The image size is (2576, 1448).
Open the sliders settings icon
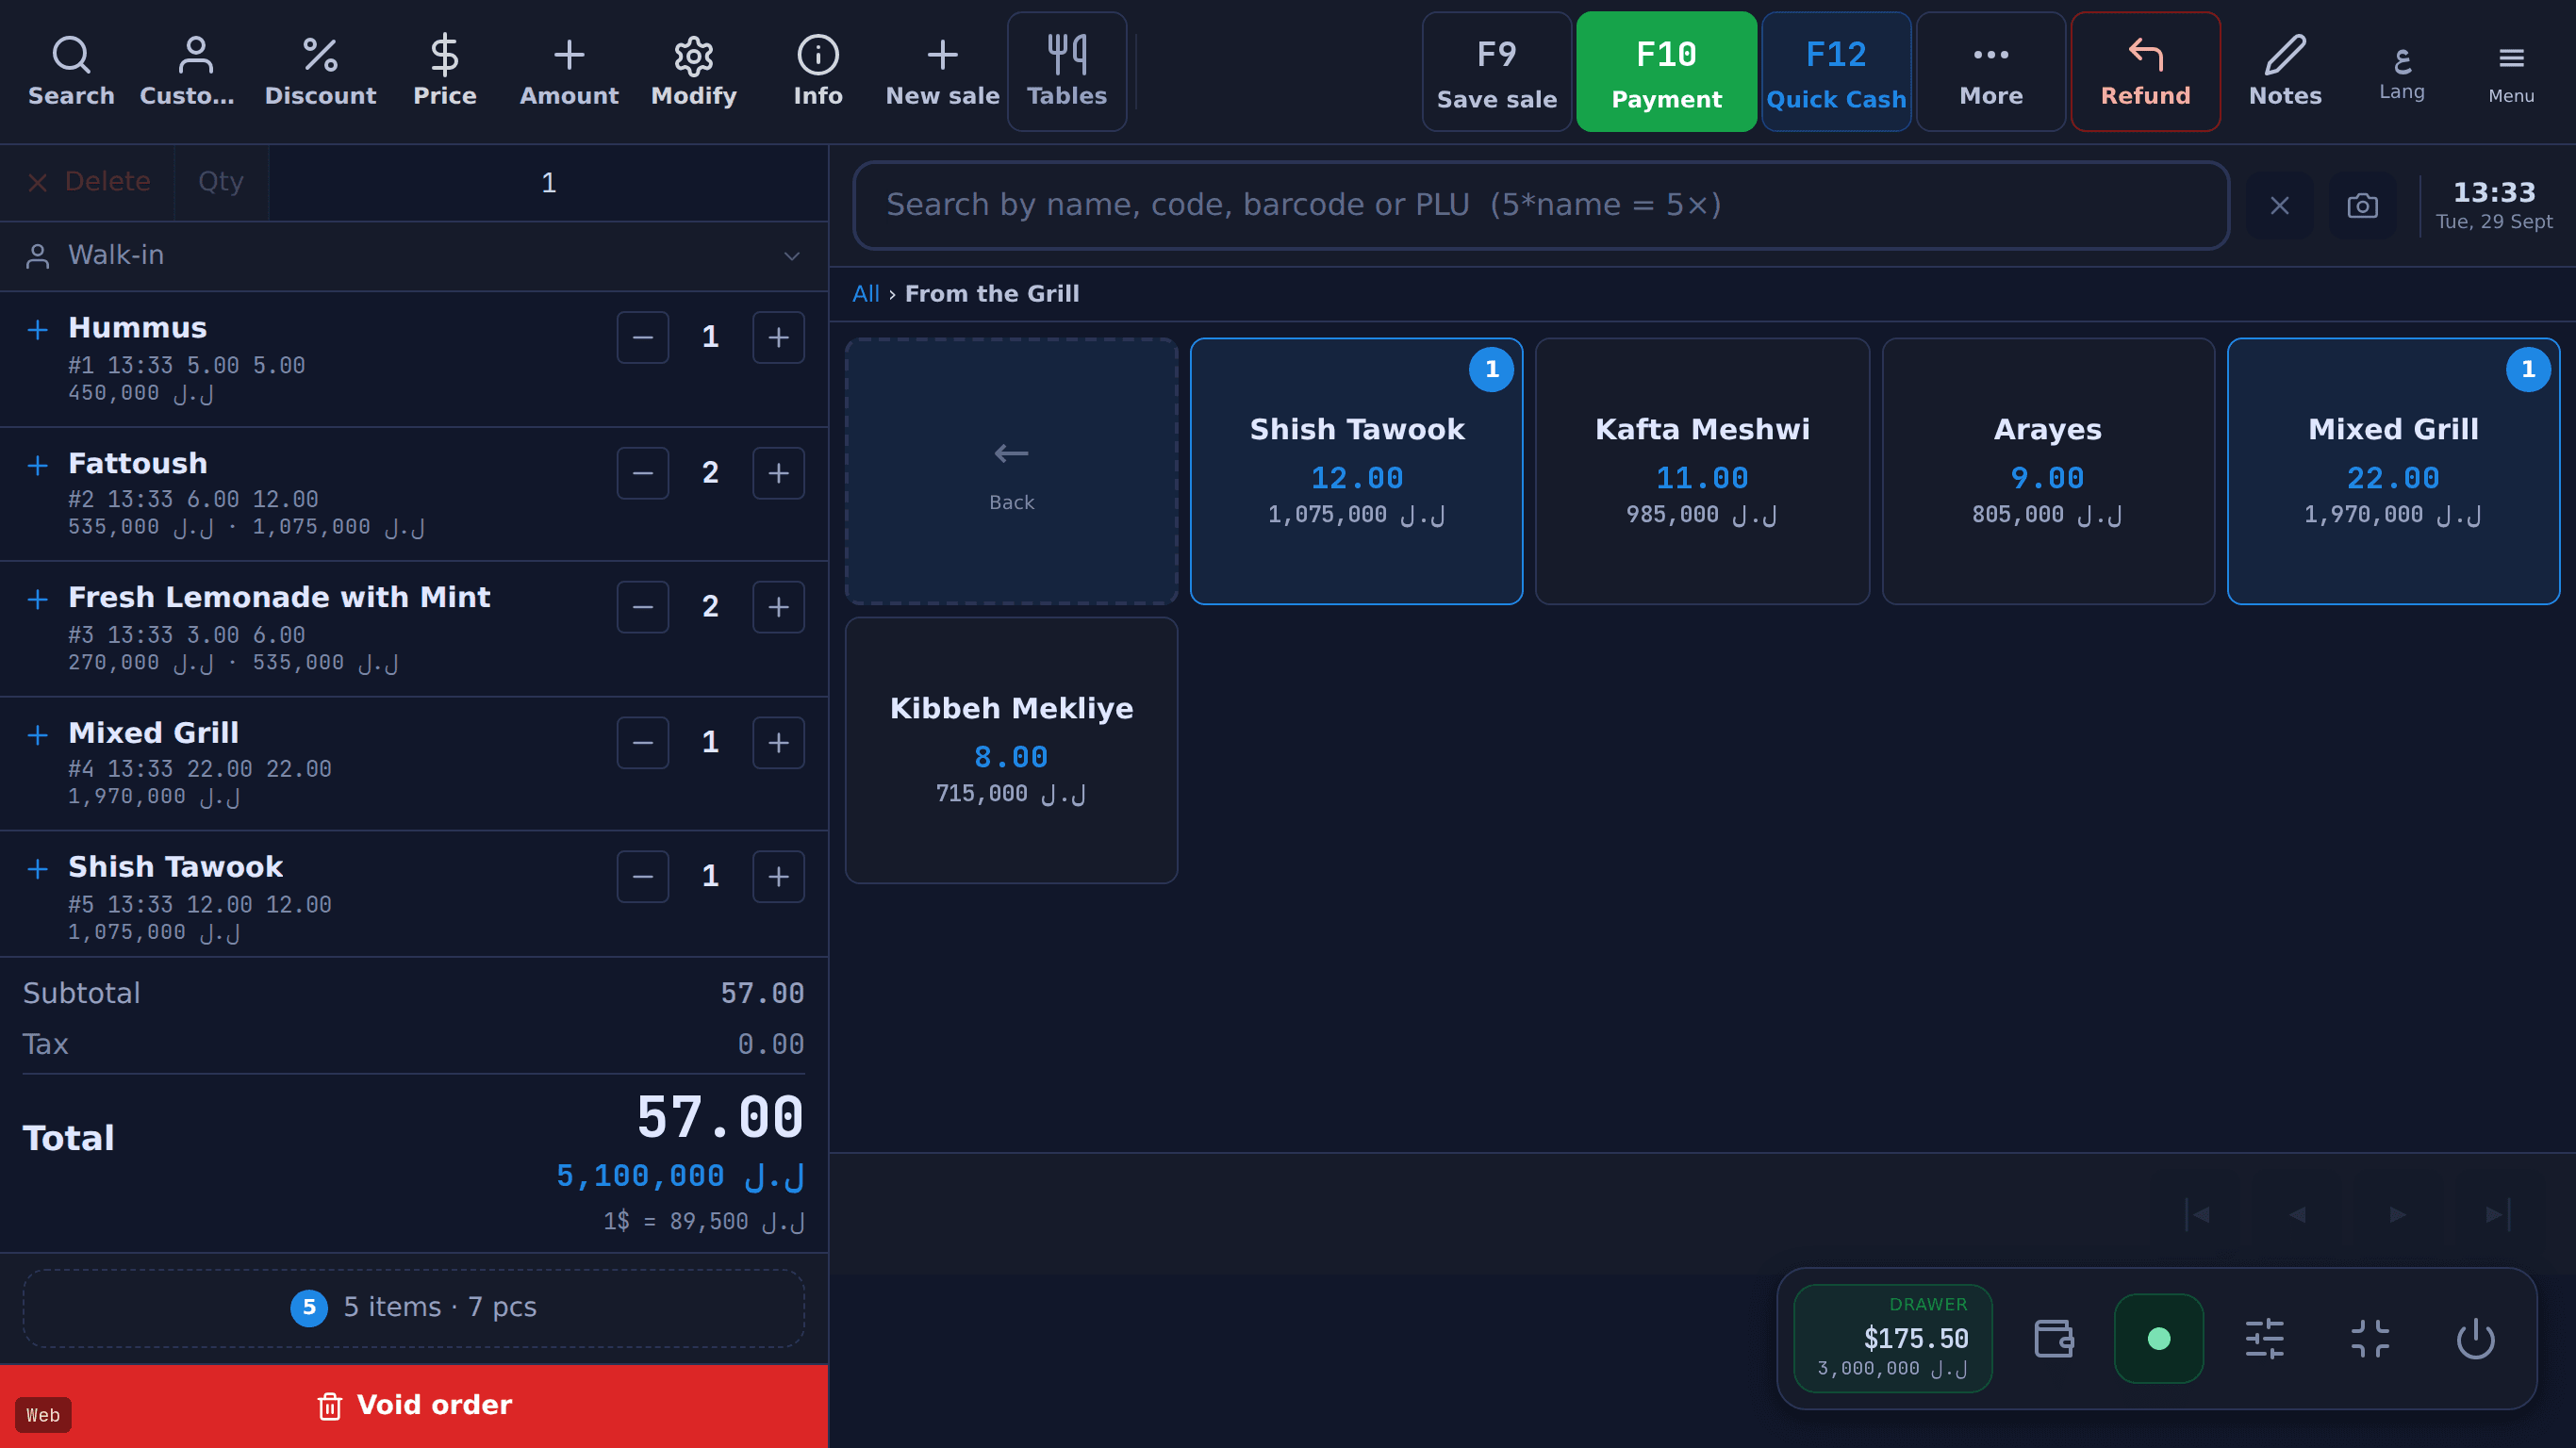2264,1338
